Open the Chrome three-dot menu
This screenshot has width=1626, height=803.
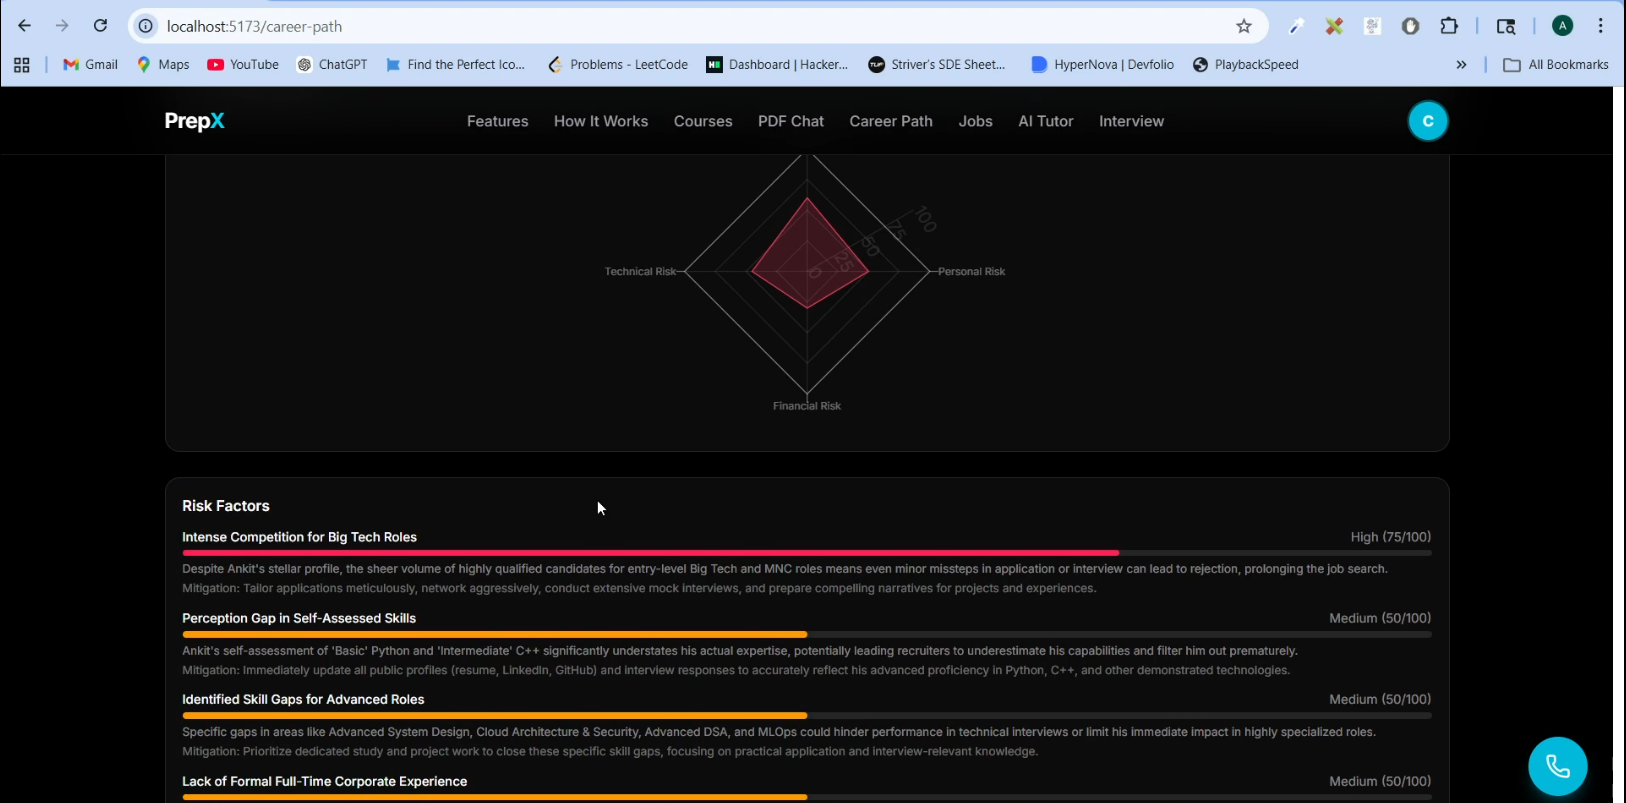(1601, 26)
